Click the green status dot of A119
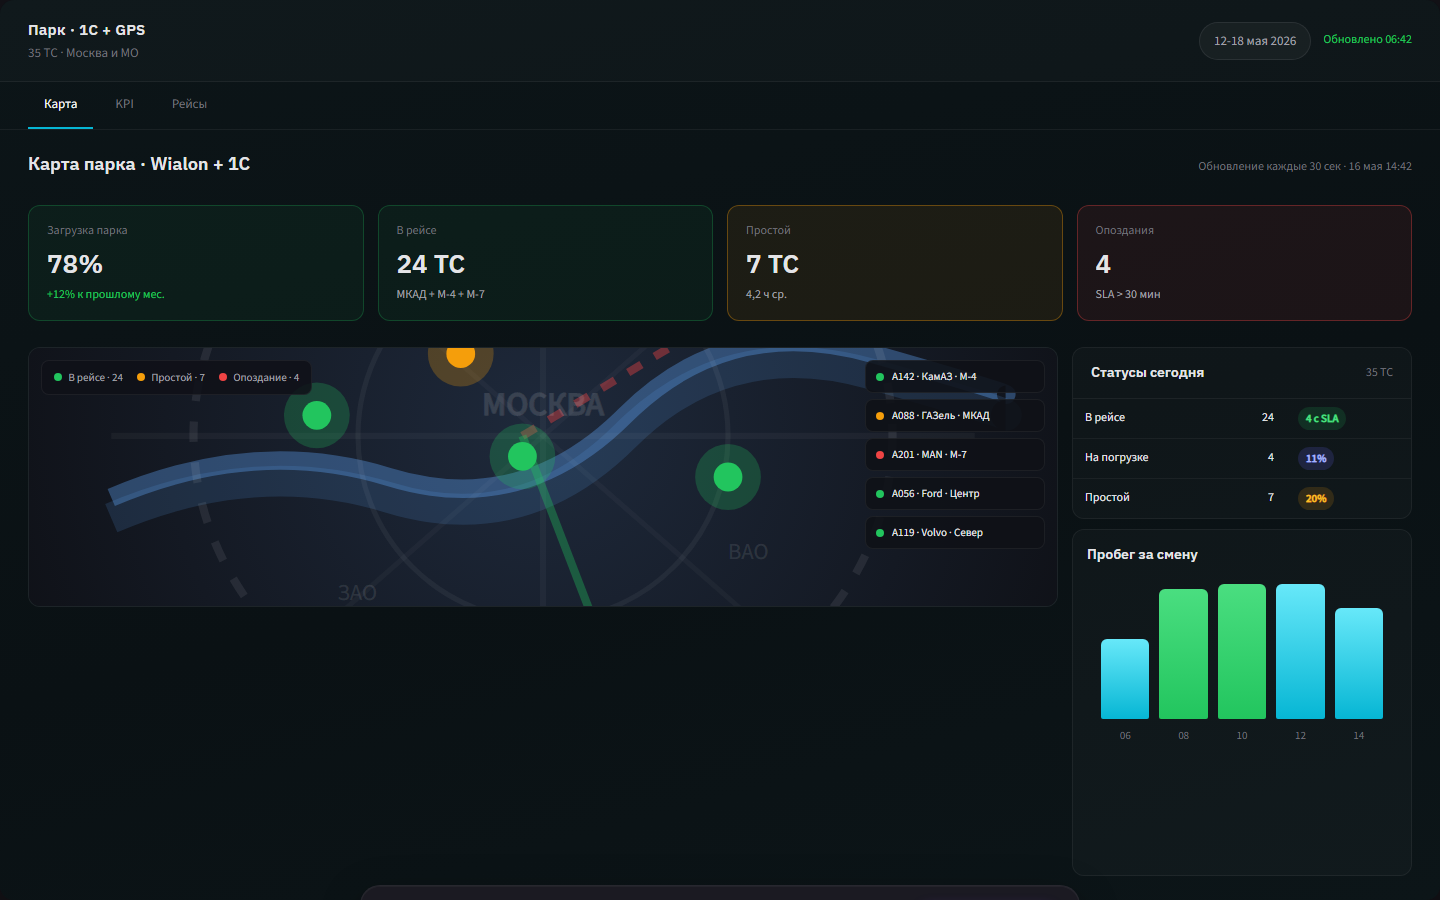Screen dimensions: 1440x900 click(x=880, y=533)
